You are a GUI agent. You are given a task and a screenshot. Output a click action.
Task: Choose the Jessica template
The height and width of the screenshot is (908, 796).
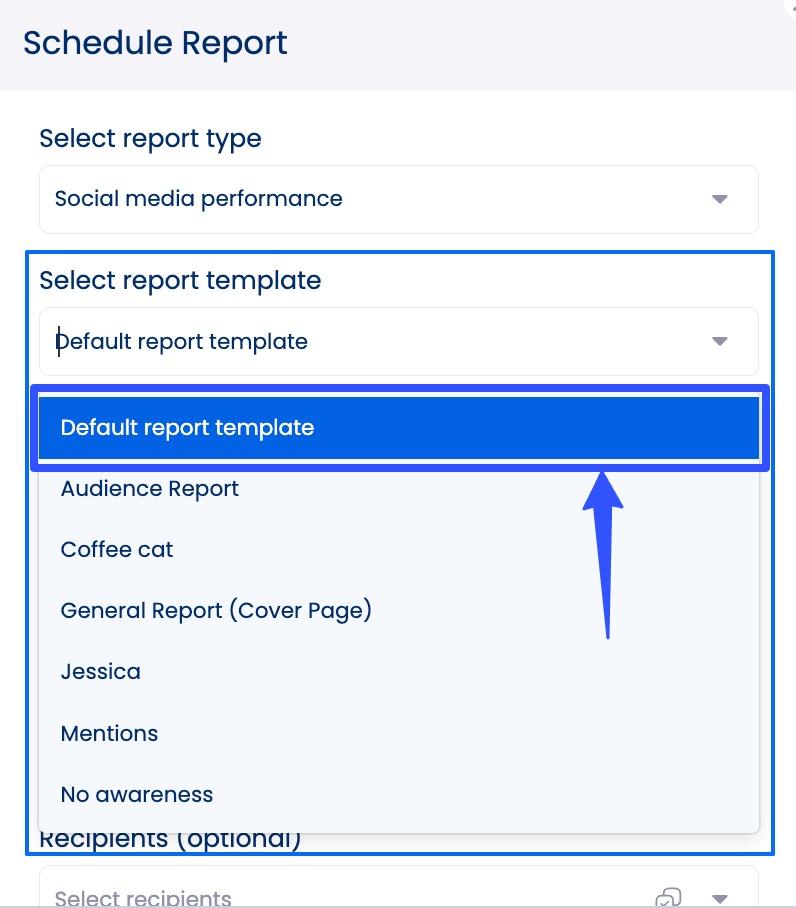click(100, 672)
